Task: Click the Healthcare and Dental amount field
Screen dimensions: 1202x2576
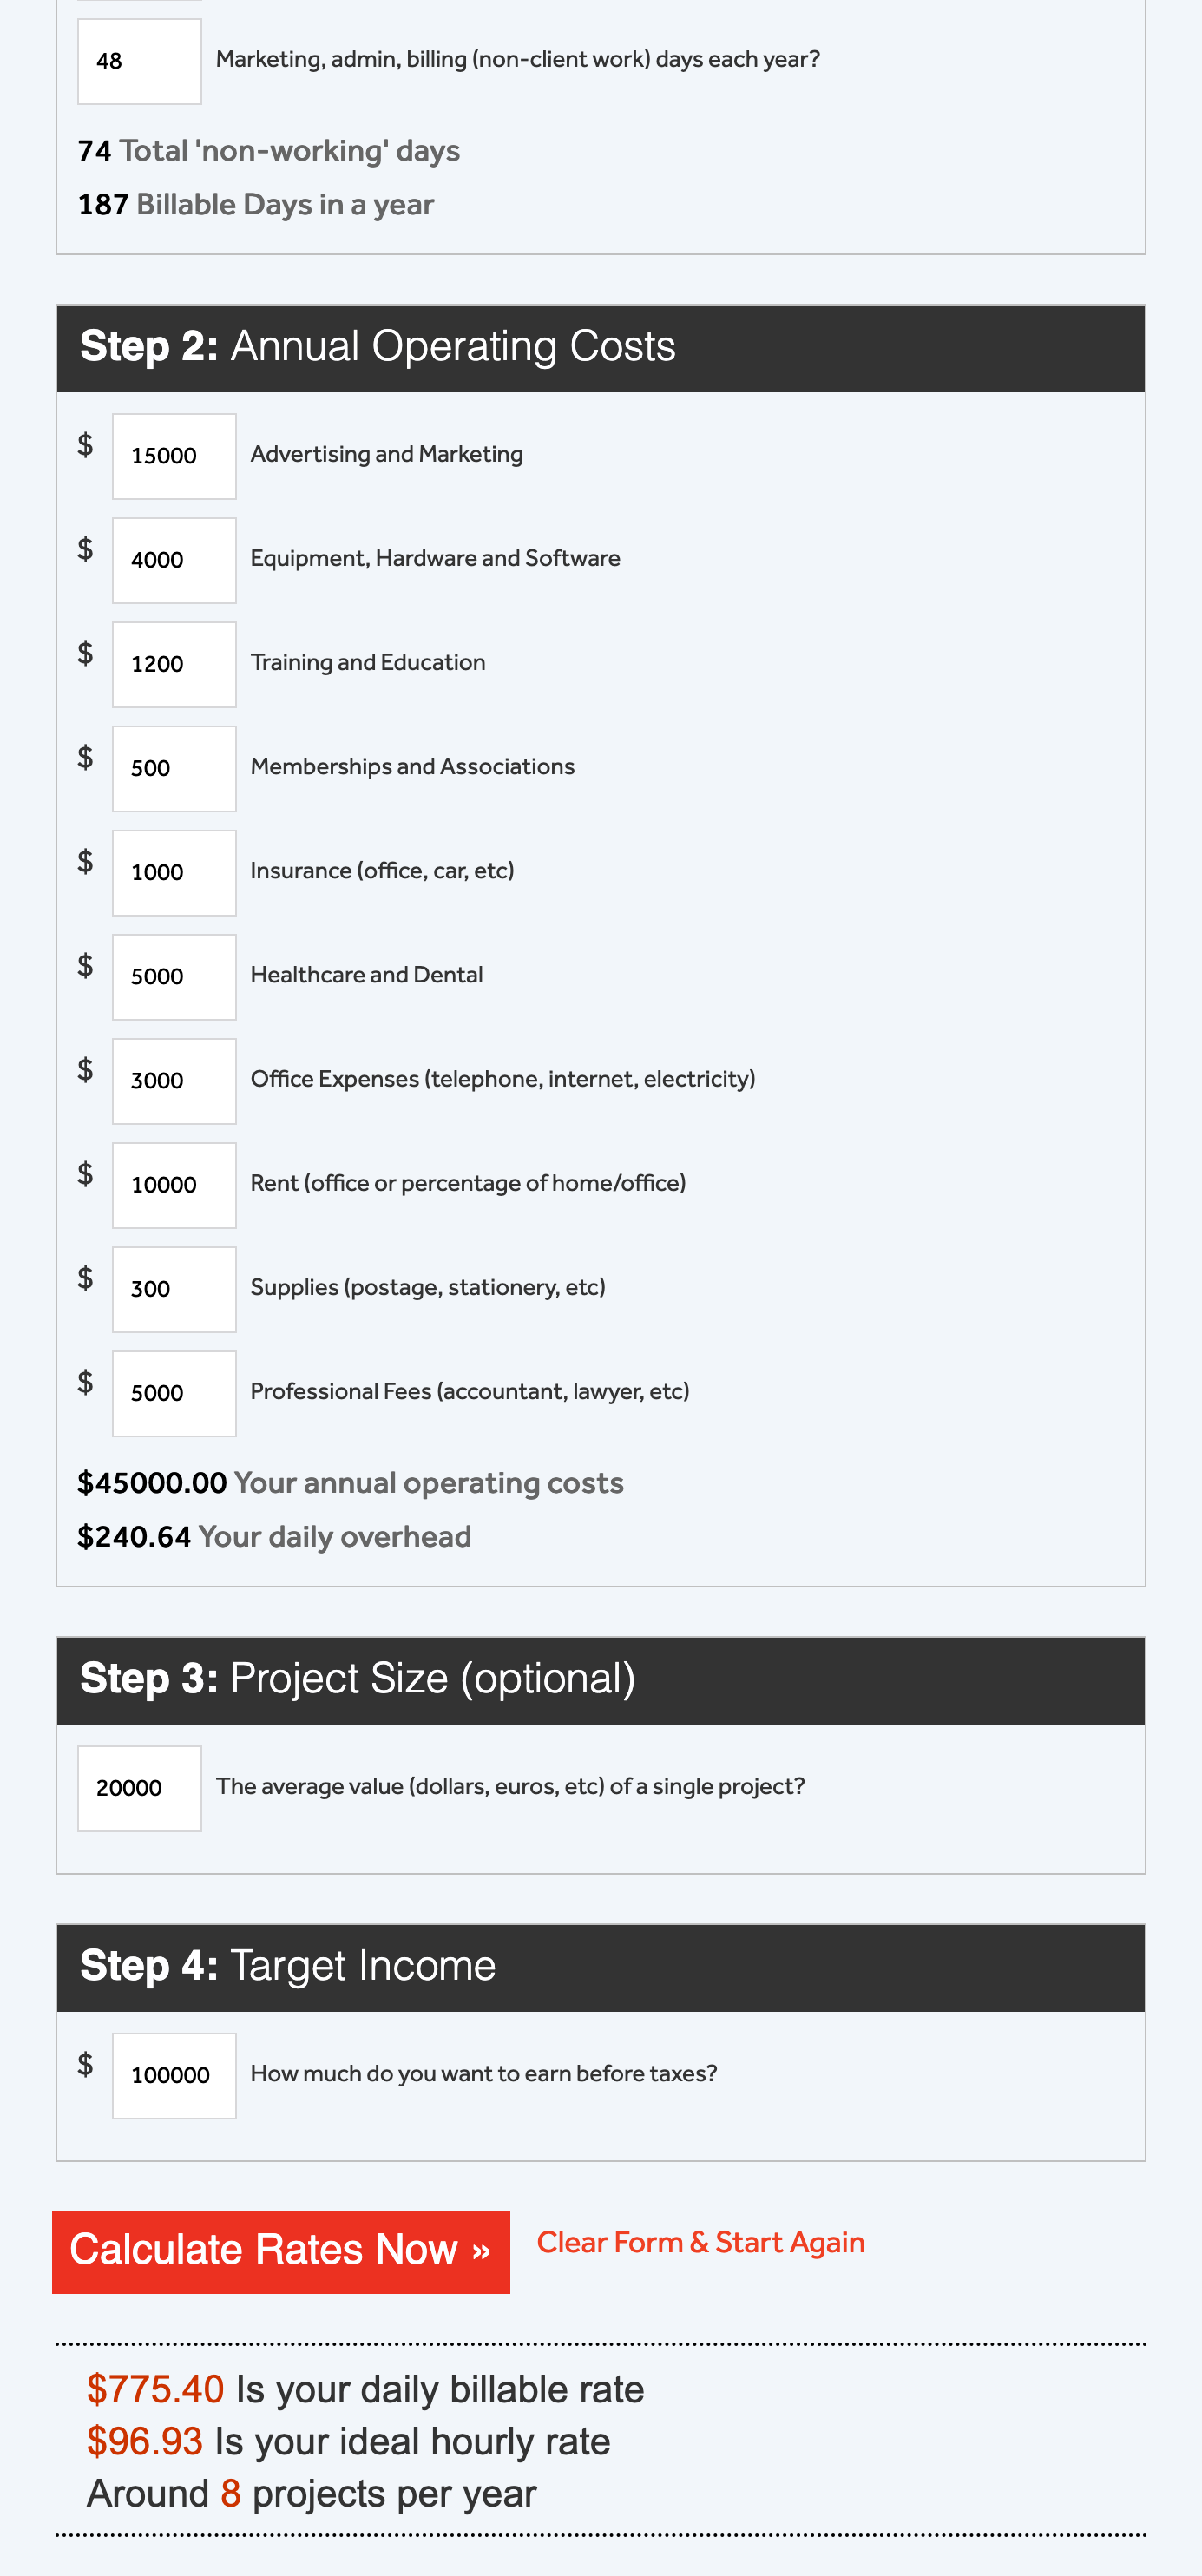Action: click(x=173, y=976)
